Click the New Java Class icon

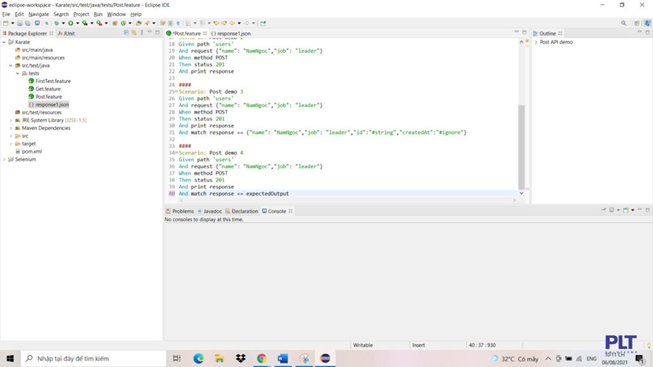click(123, 23)
